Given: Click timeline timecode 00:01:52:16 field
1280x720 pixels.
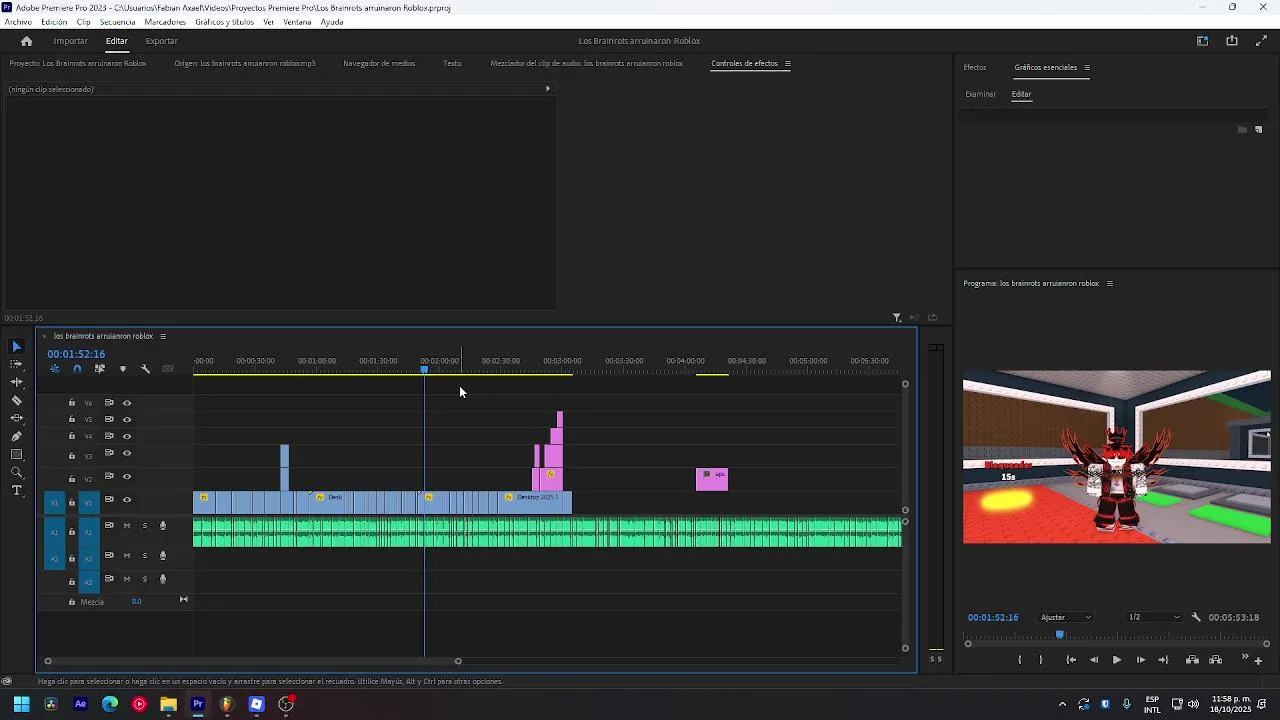Looking at the screenshot, I should coord(76,354).
